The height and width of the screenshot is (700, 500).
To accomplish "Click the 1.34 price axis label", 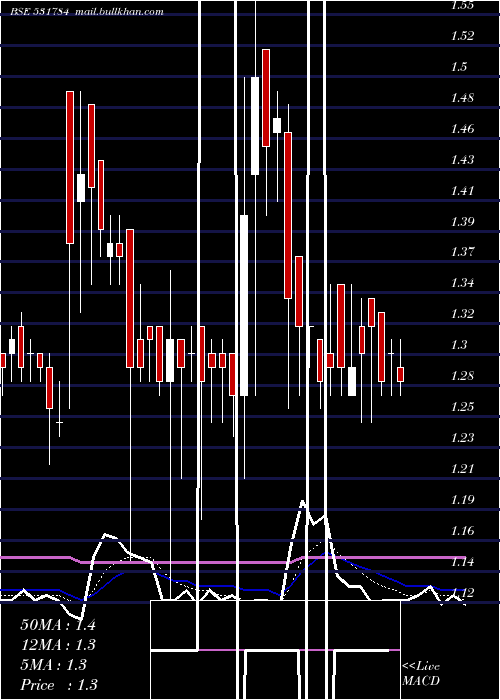I will 462,283.
